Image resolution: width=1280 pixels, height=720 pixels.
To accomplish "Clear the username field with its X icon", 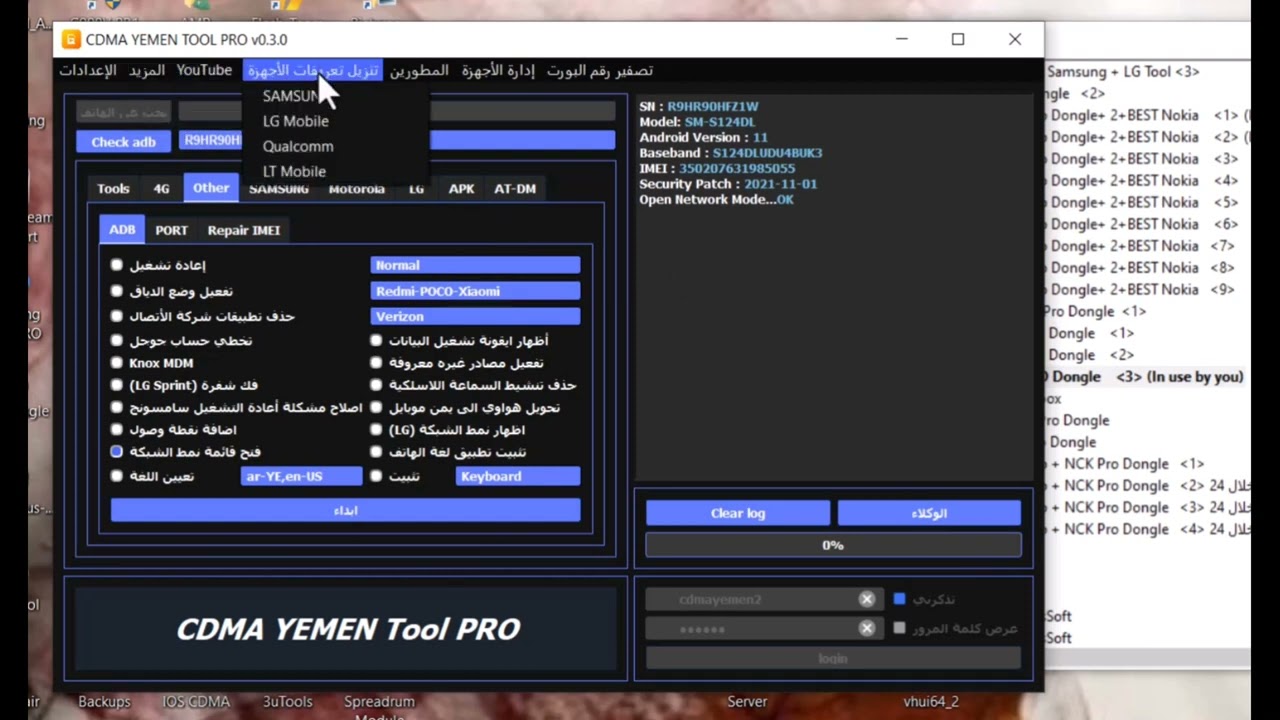I will [866, 599].
